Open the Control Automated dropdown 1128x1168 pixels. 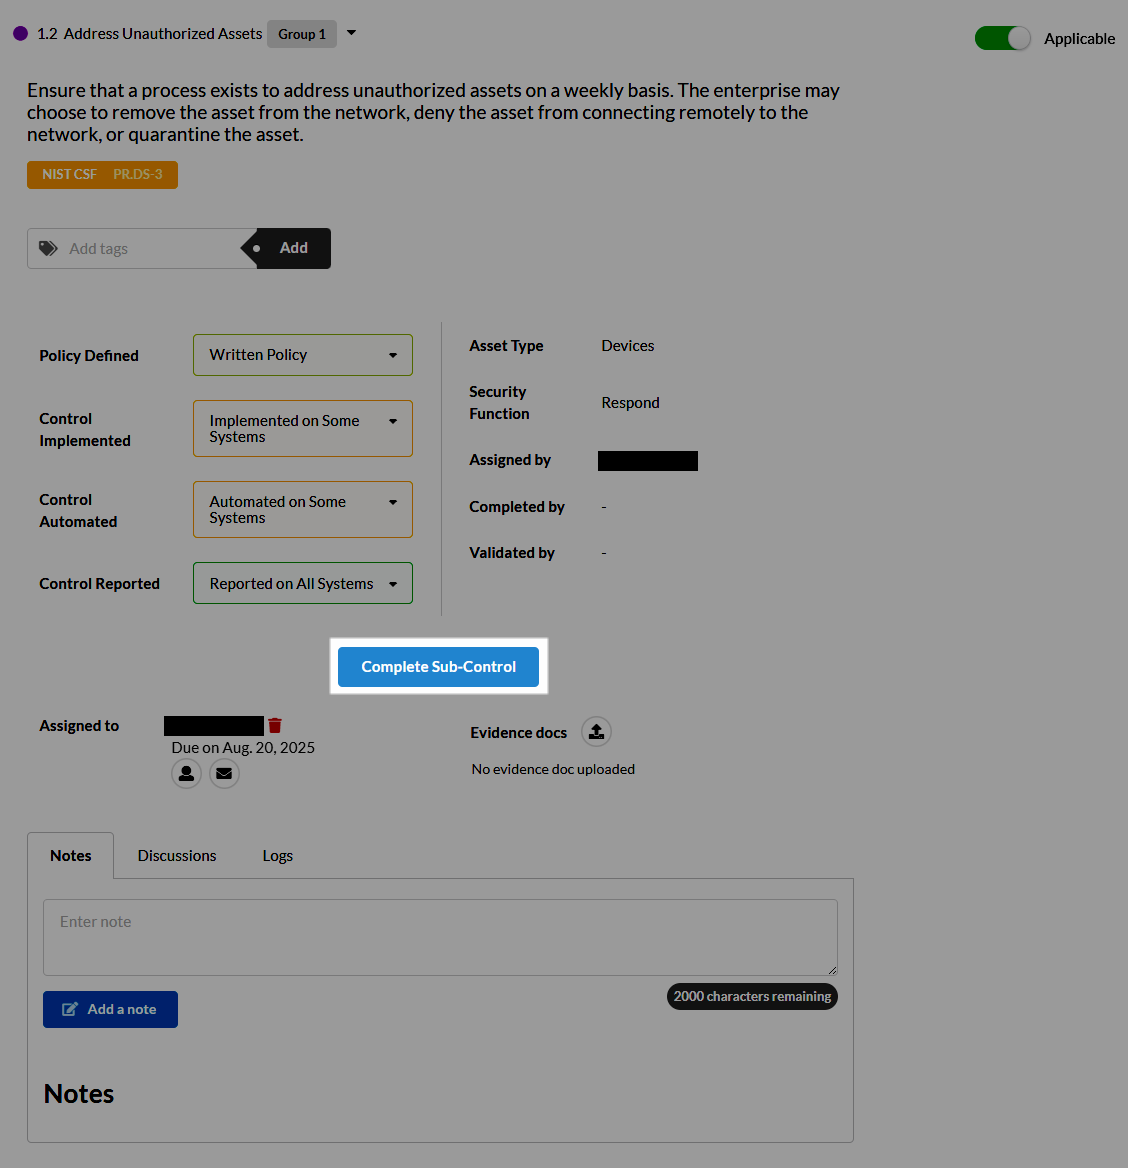pyautogui.click(x=302, y=510)
